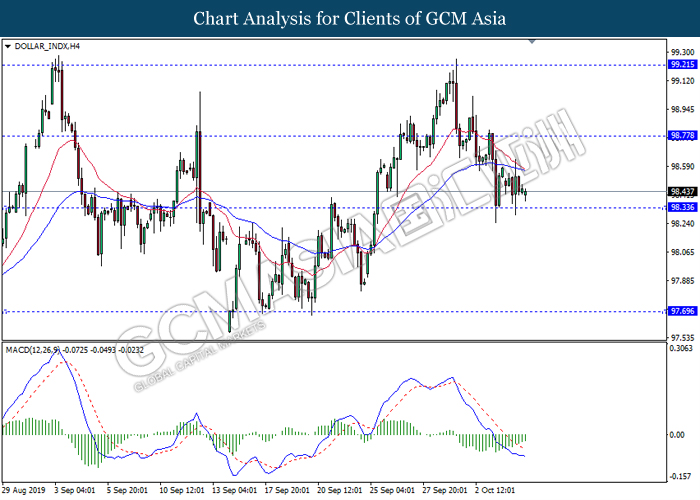This screenshot has width=700, height=500.
Task: Click the 29 Aug 2019 date label
Action: pos(24,490)
